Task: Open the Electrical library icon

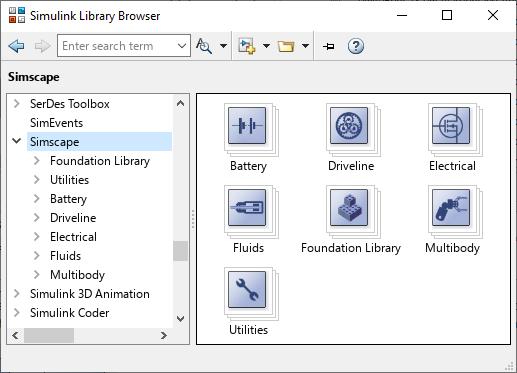Action: coord(451,126)
